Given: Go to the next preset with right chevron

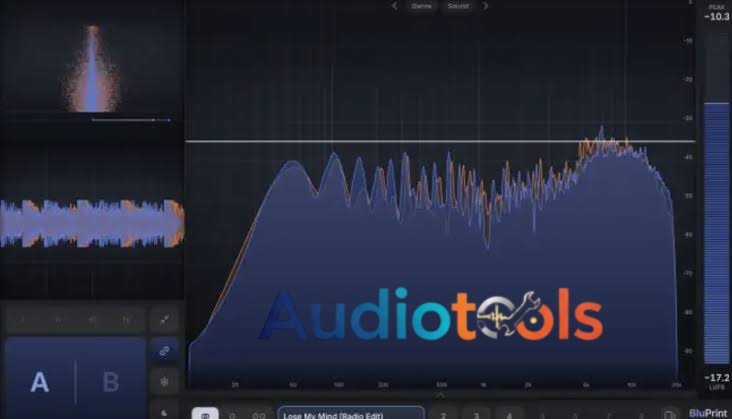Looking at the screenshot, I should coord(486,6).
